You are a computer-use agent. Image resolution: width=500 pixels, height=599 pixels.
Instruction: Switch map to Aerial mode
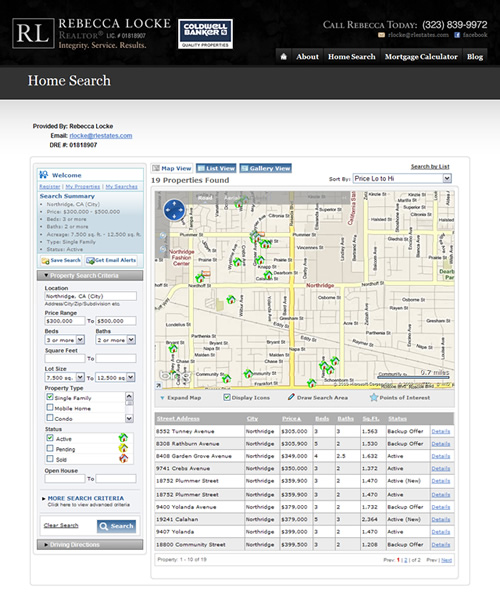click(231, 198)
